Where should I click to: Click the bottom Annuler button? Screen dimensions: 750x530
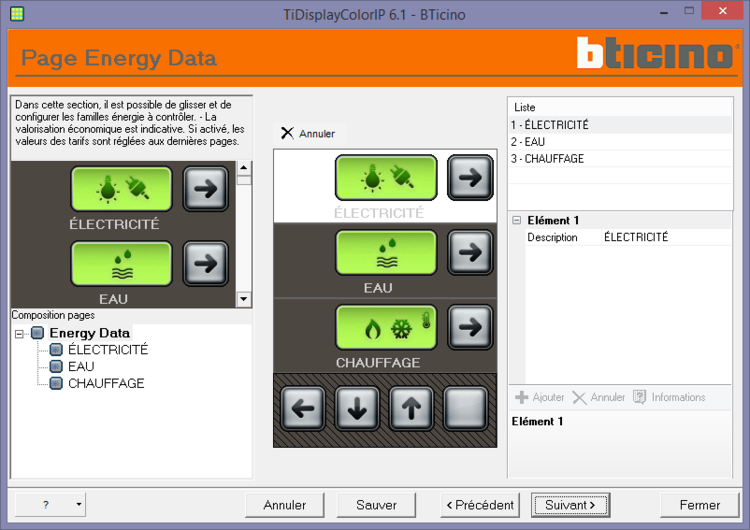coord(285,505)
